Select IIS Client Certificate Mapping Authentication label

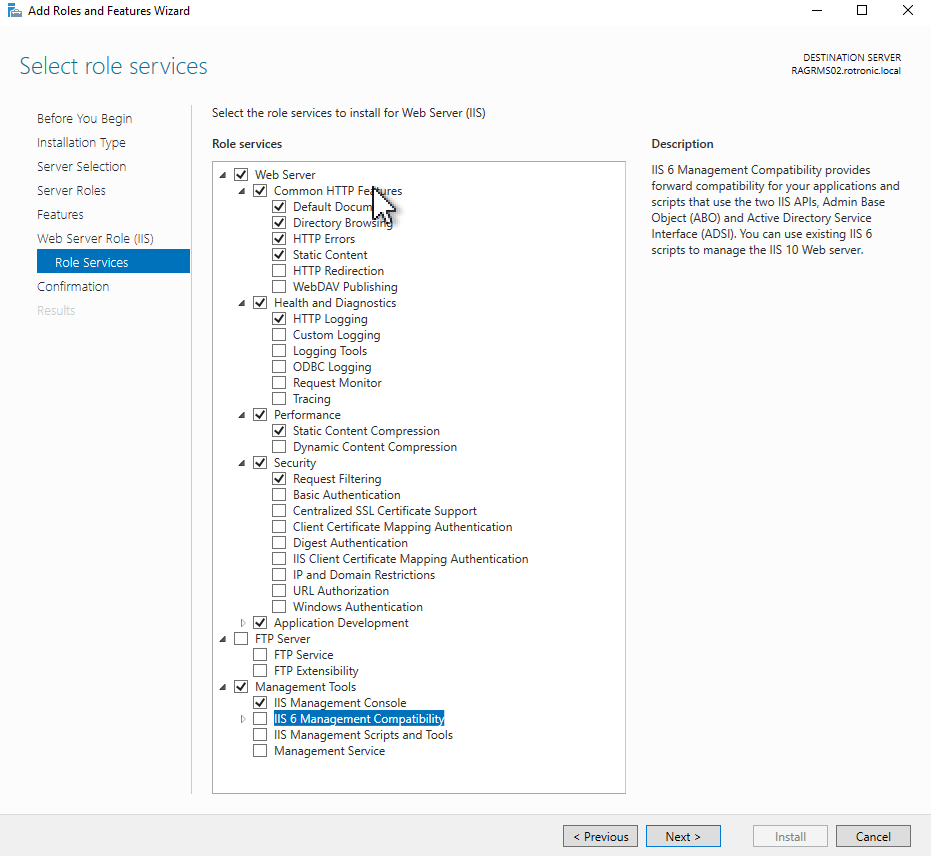tap(410, 559)
